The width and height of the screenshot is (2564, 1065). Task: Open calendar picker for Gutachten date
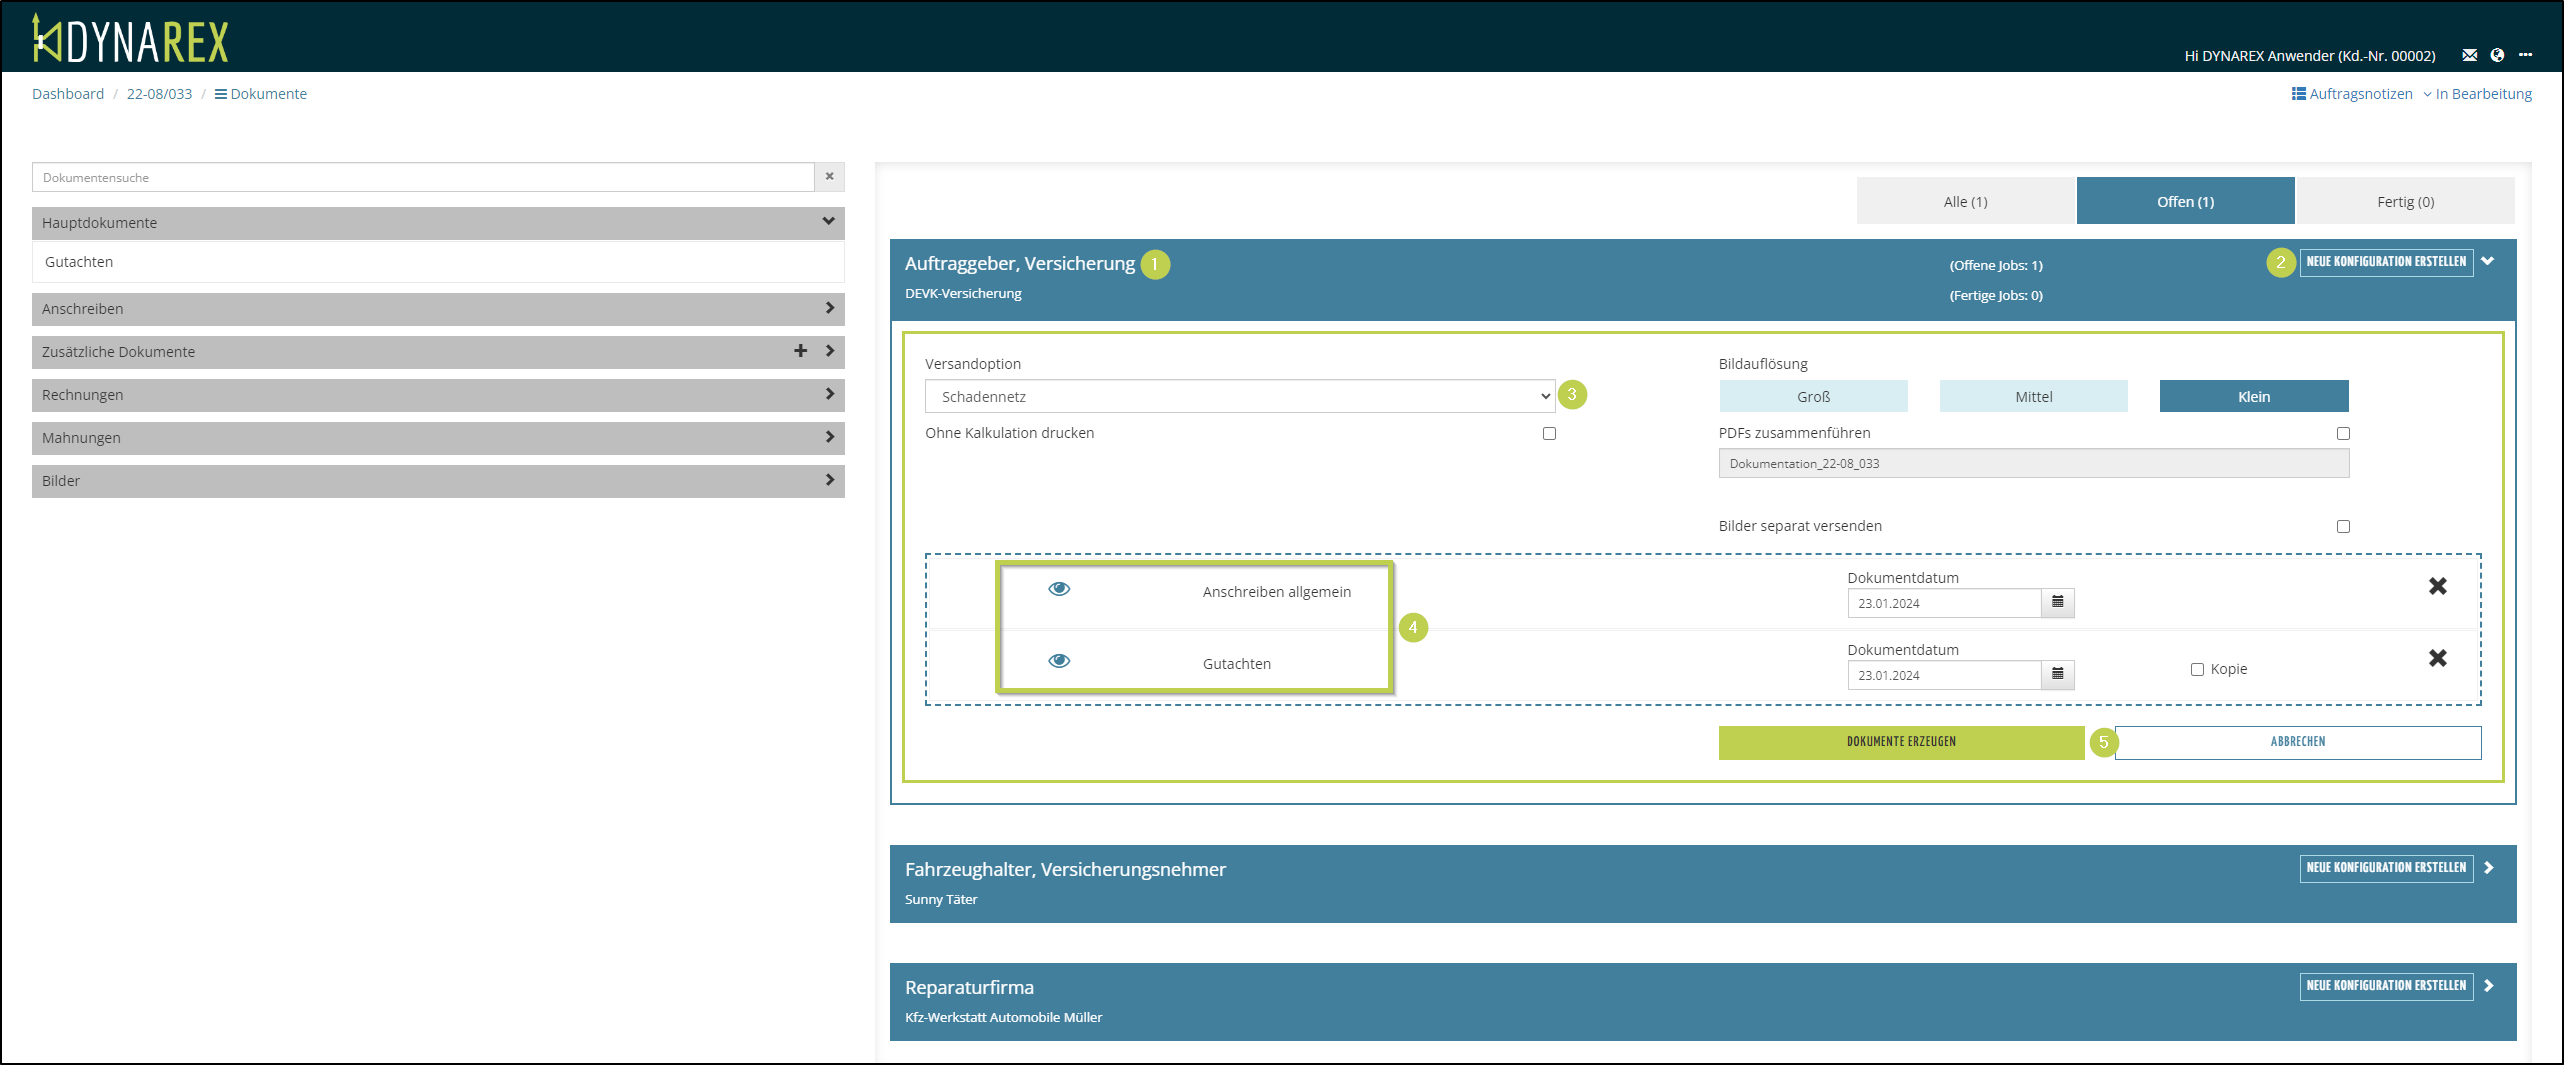[x=2057, y=675]
